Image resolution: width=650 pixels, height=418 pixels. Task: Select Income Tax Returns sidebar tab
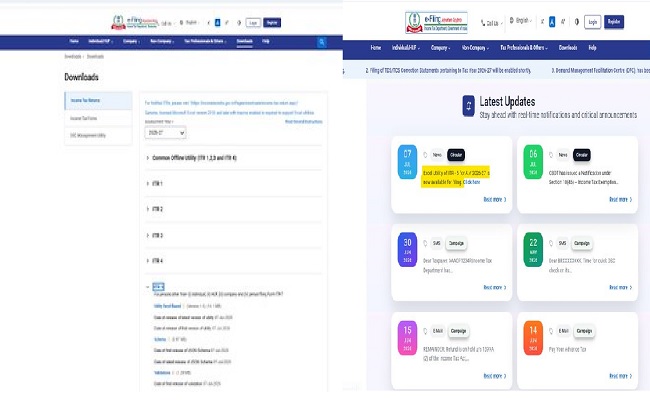tap(98, 100)
